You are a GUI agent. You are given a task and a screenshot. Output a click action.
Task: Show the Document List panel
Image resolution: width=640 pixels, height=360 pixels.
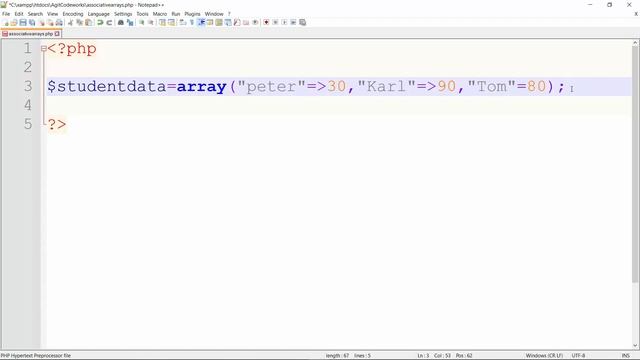pos(228,22)
